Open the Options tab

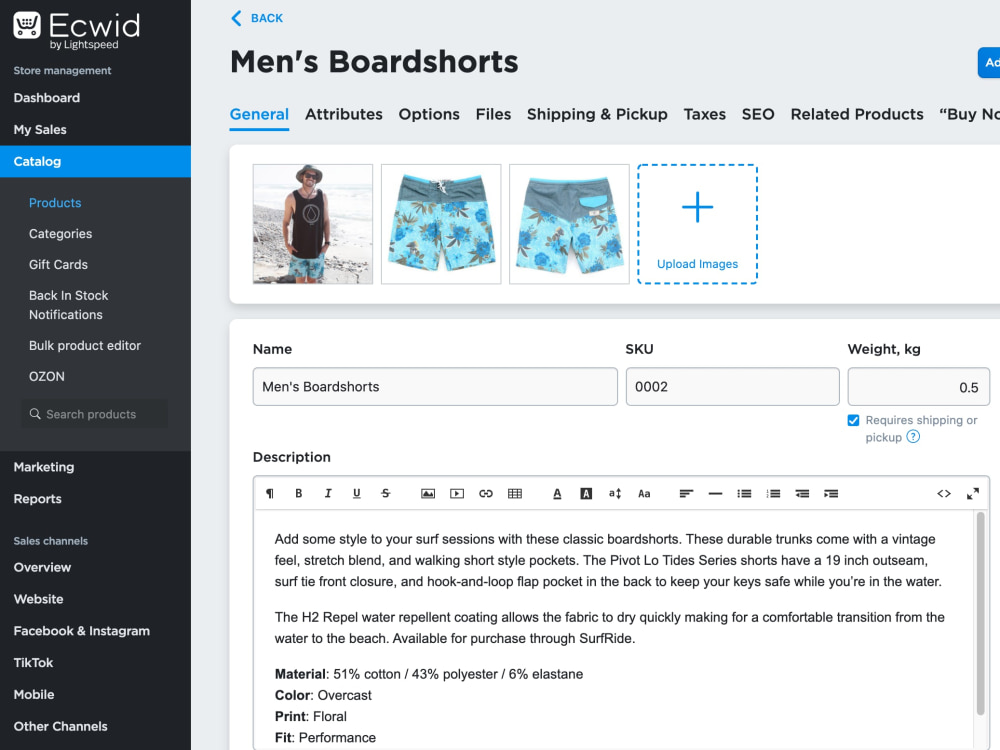click(429, 114)
